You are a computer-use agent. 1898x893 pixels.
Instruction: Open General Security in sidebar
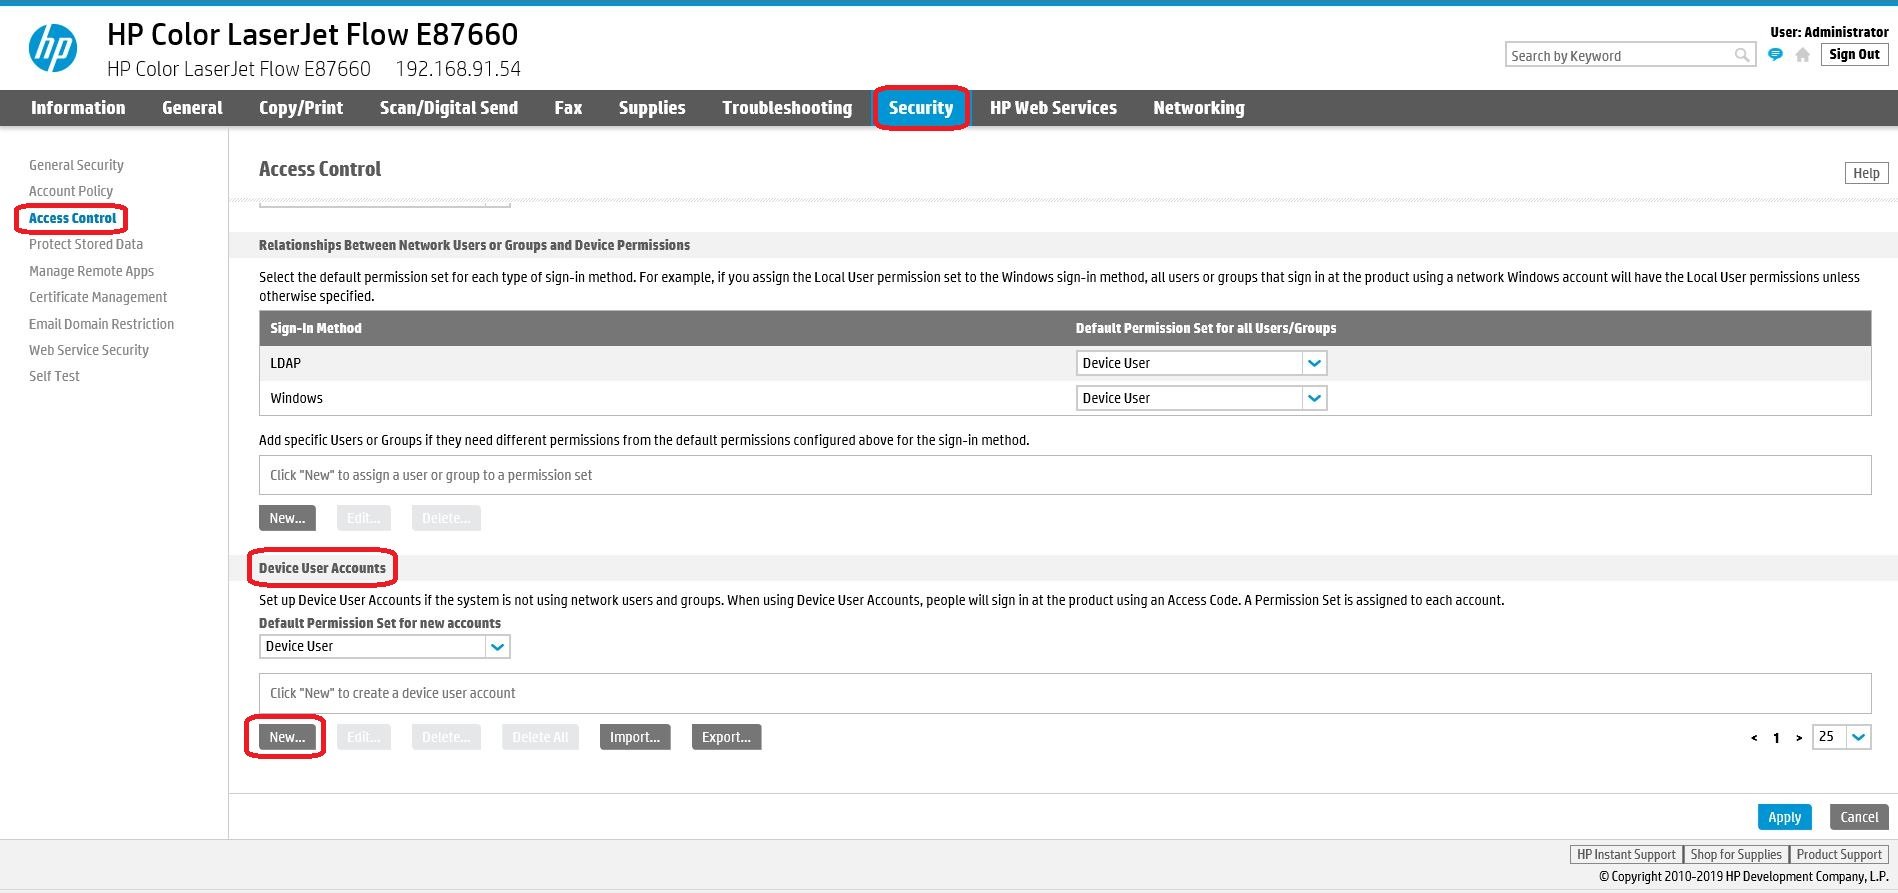(x=76, y=165)
